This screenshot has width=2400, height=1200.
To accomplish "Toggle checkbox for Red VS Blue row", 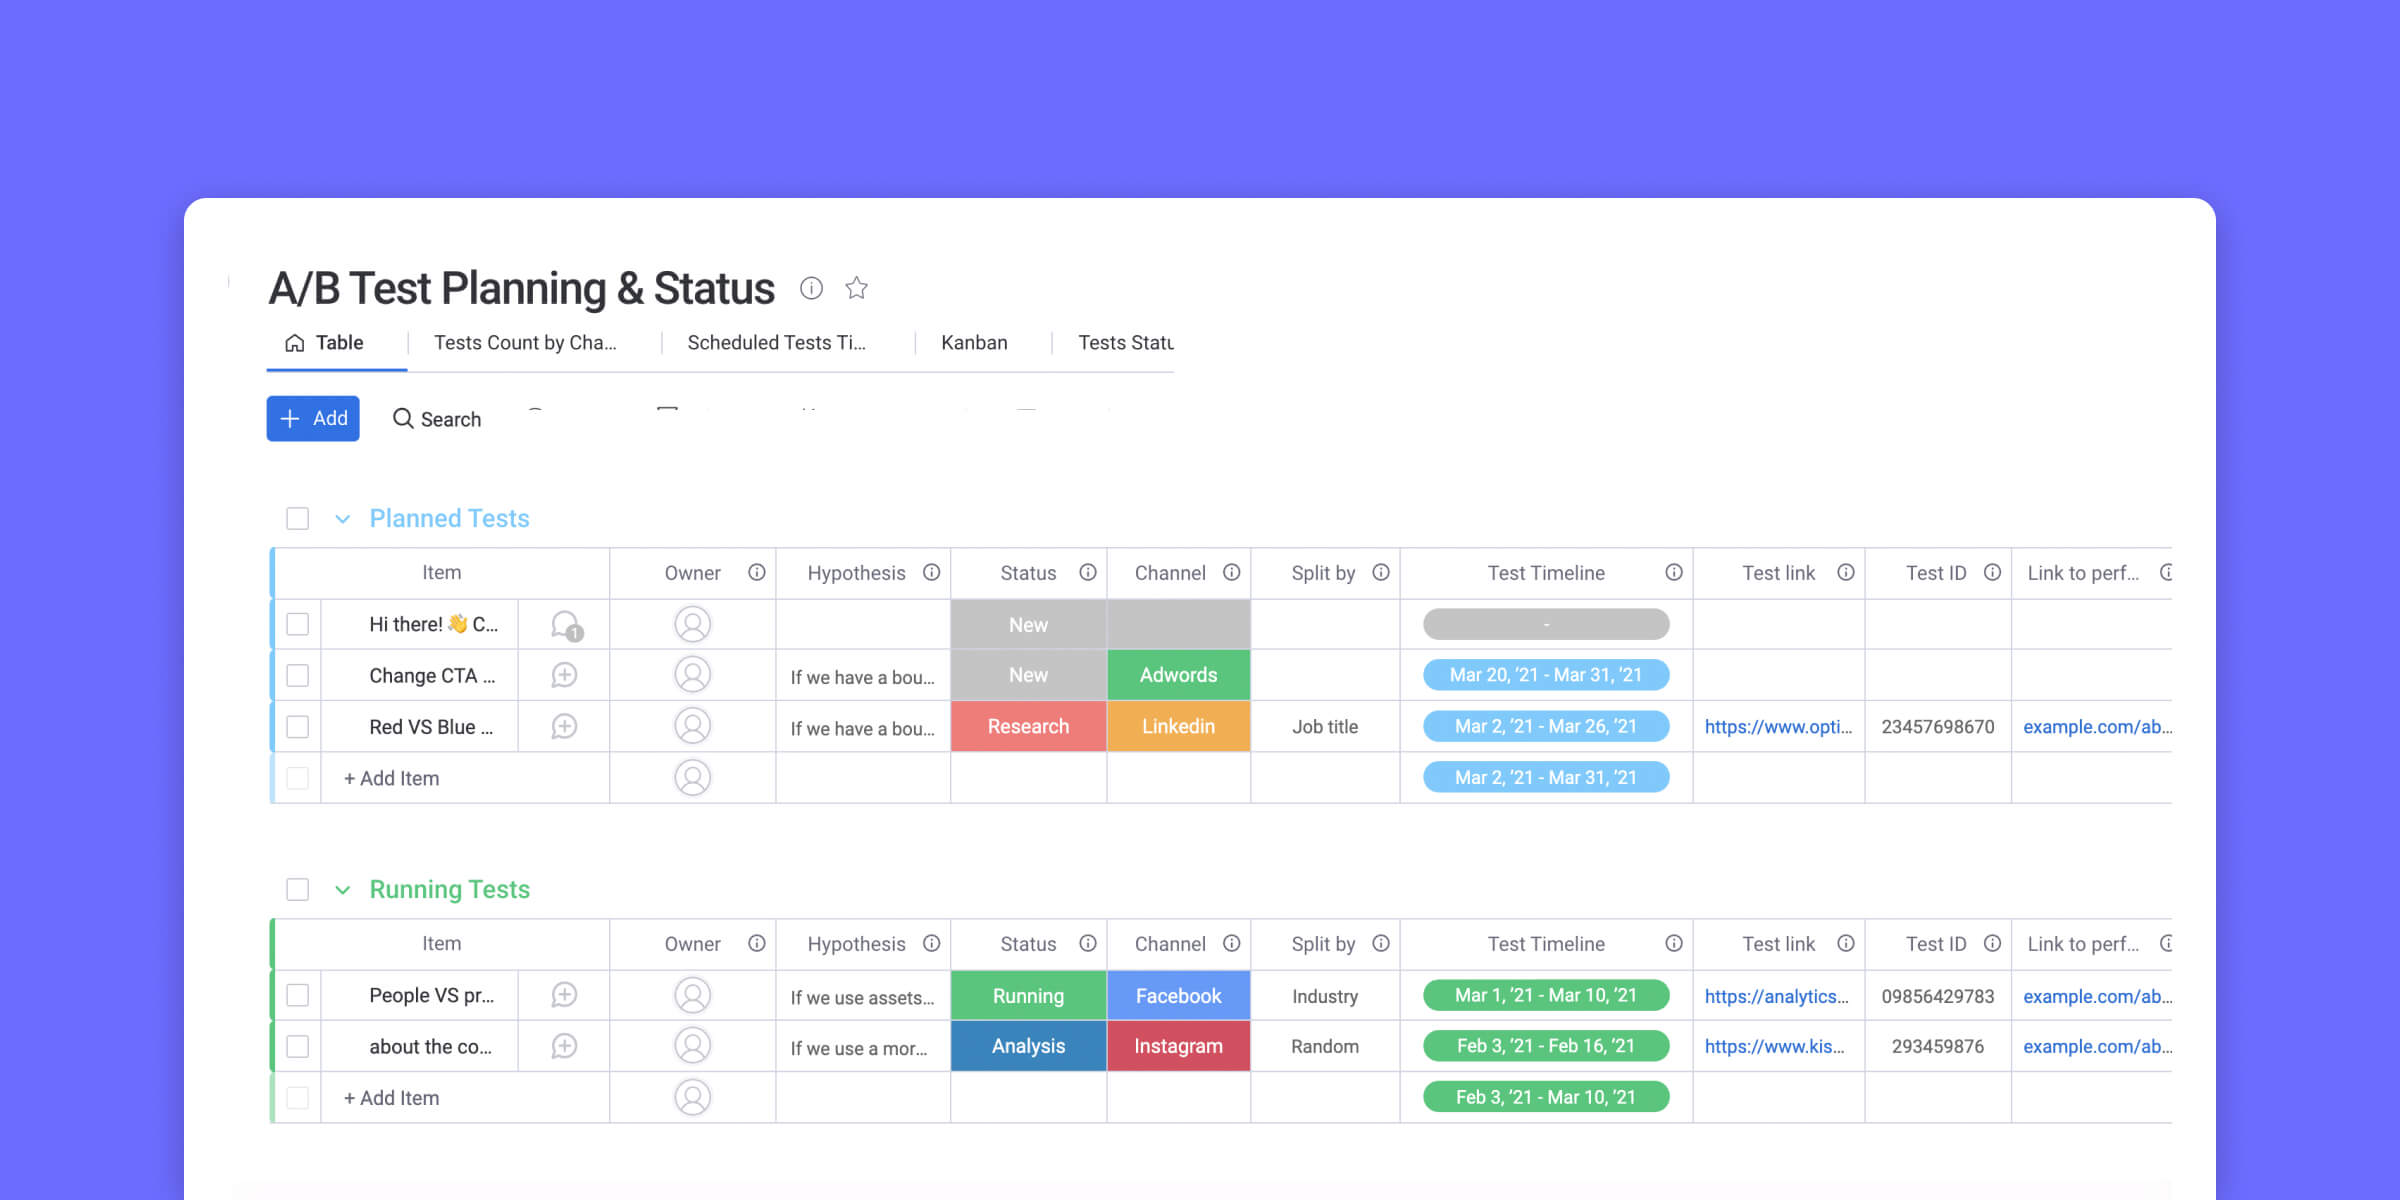I will point(300,726).
